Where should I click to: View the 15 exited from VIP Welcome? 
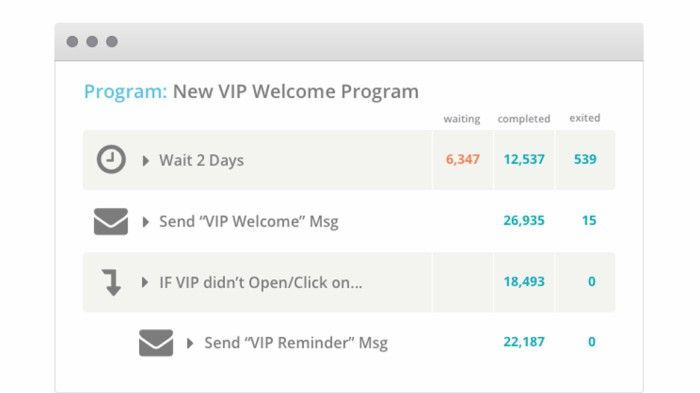(x=589, y=221)
